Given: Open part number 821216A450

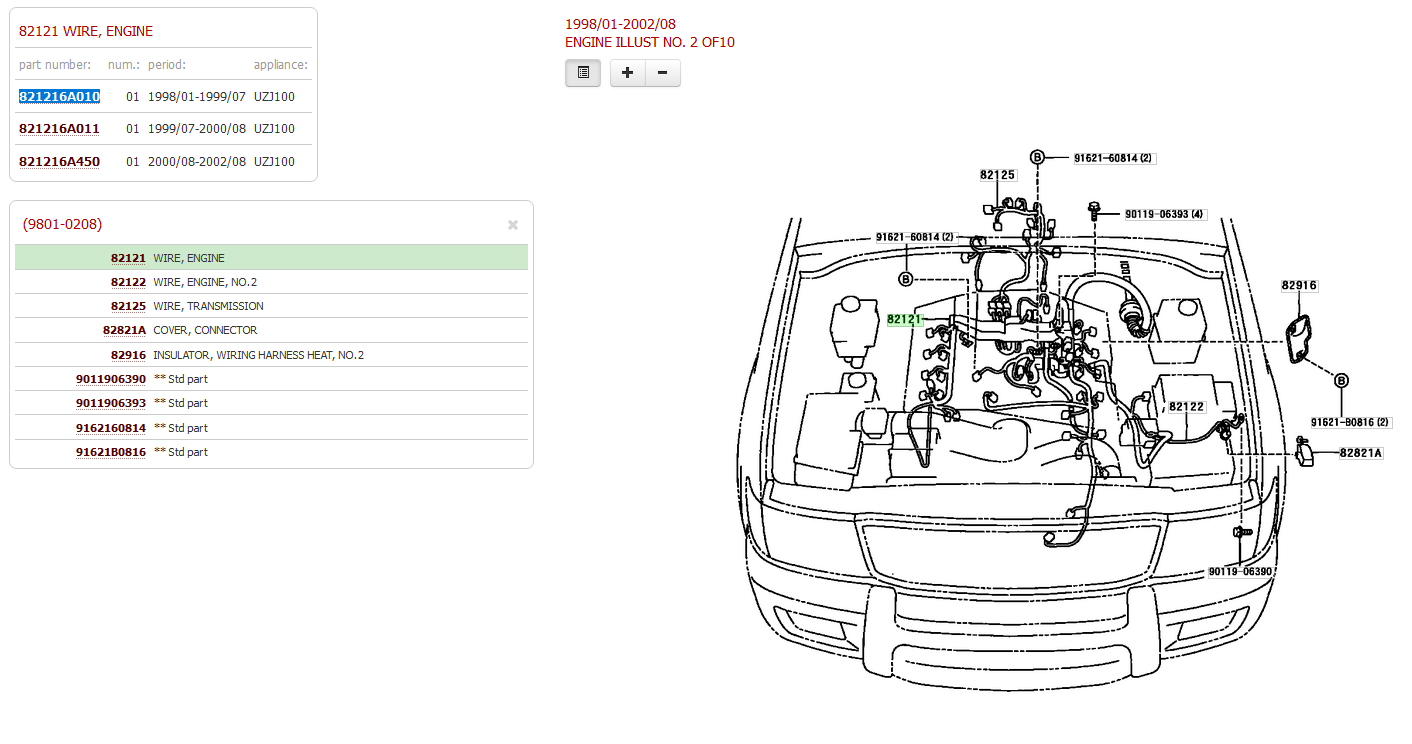Looking at the screenshot, I should [59, 162].
